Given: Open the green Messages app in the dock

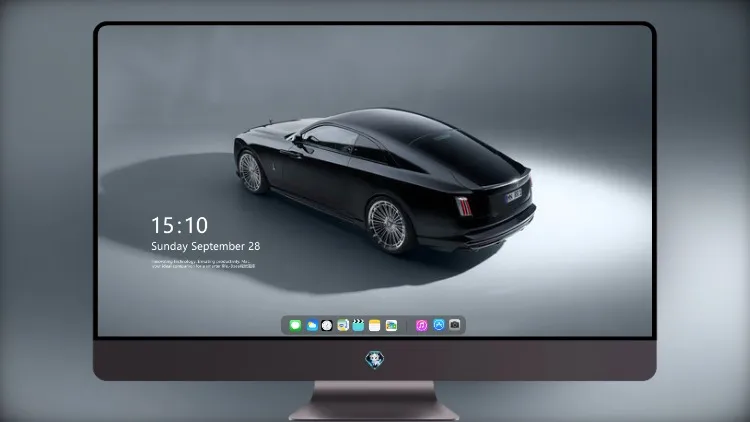Looking at the screenshot, I should point(295,325).
